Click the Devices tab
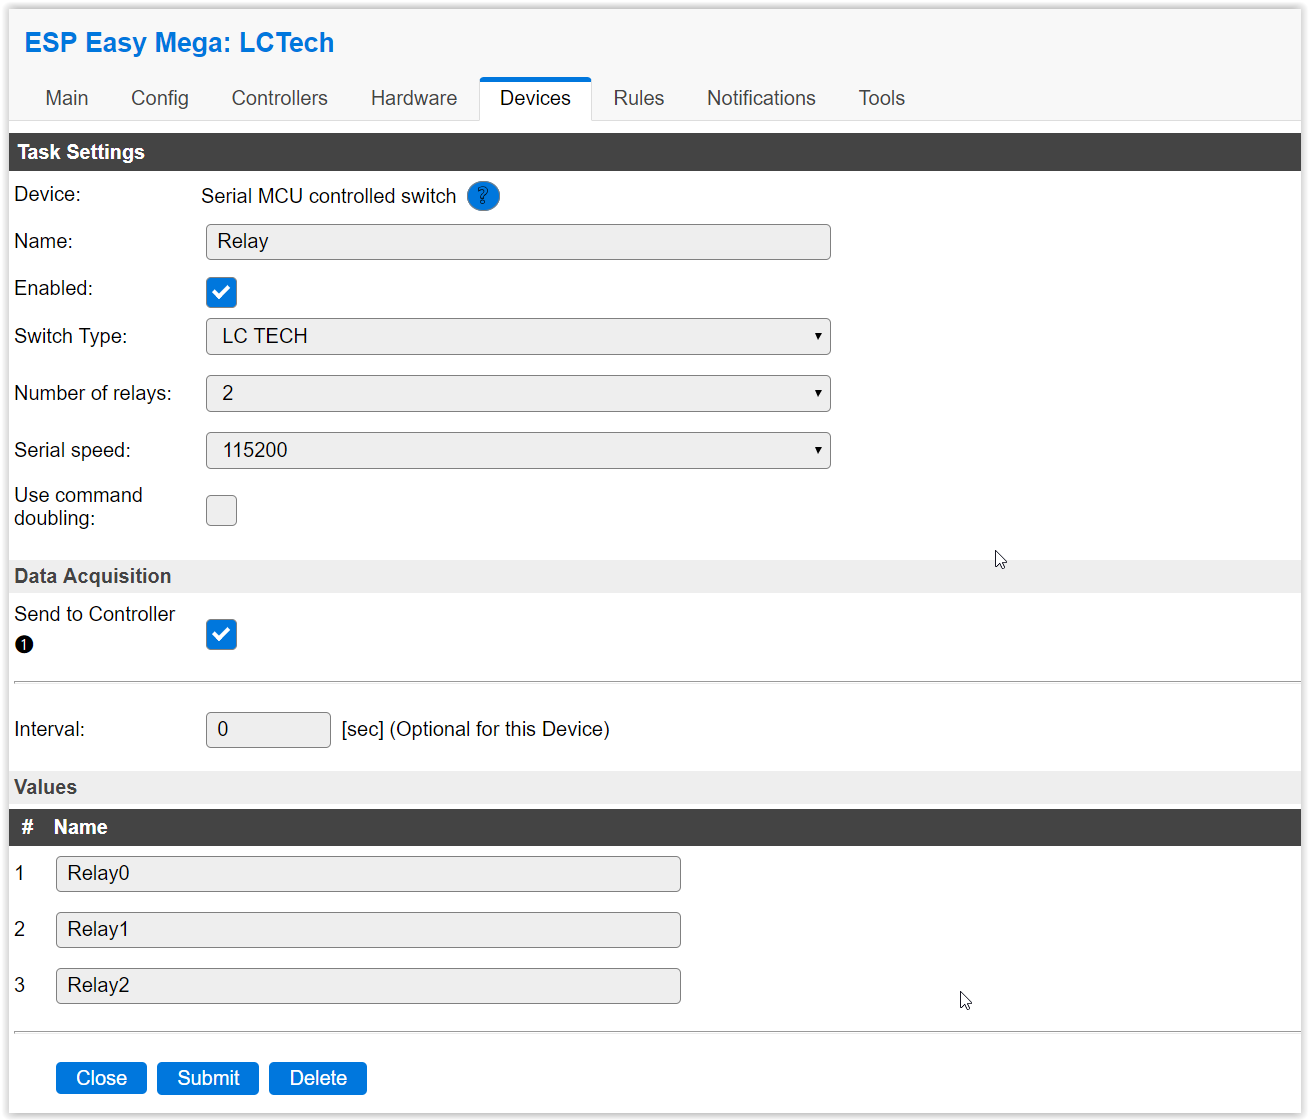Viewport: 1309px width, 1120px height. click(535, 98)
